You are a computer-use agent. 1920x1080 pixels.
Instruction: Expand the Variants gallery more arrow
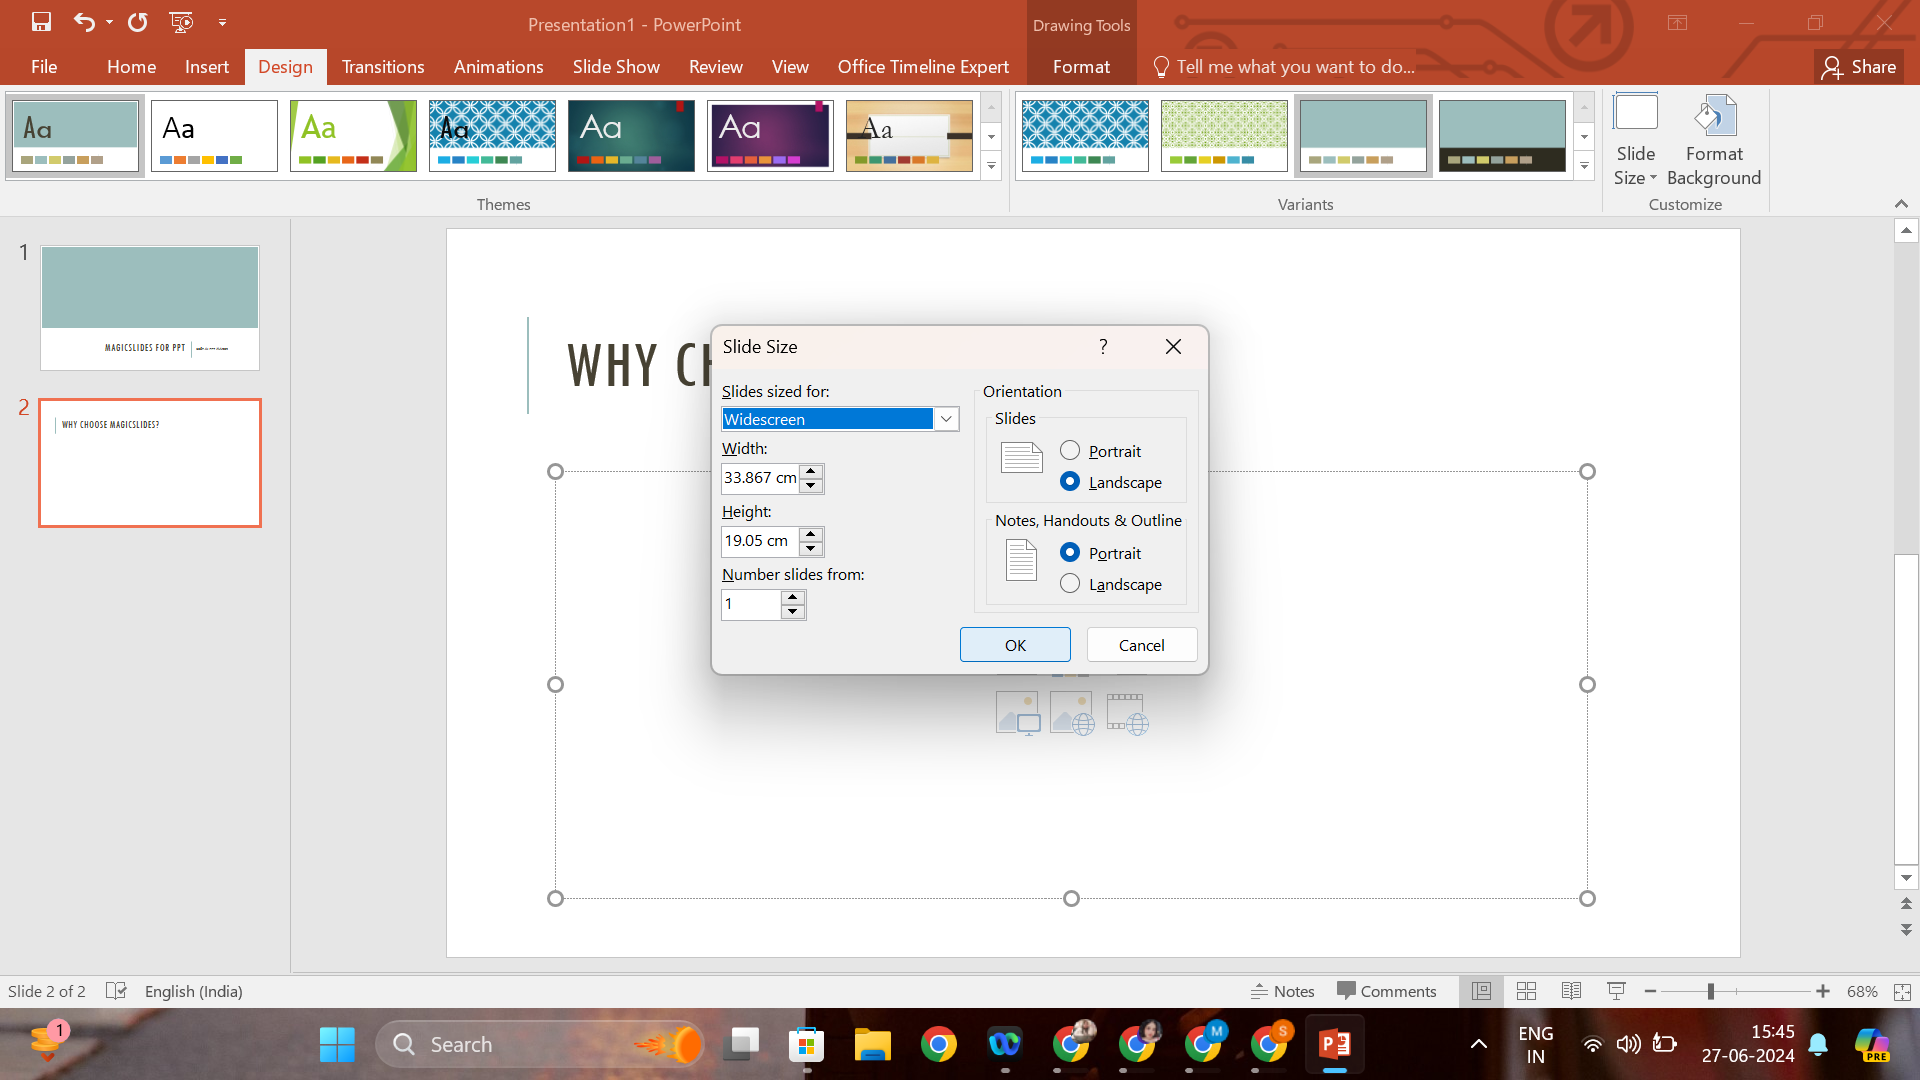[x=1584, y=166]
